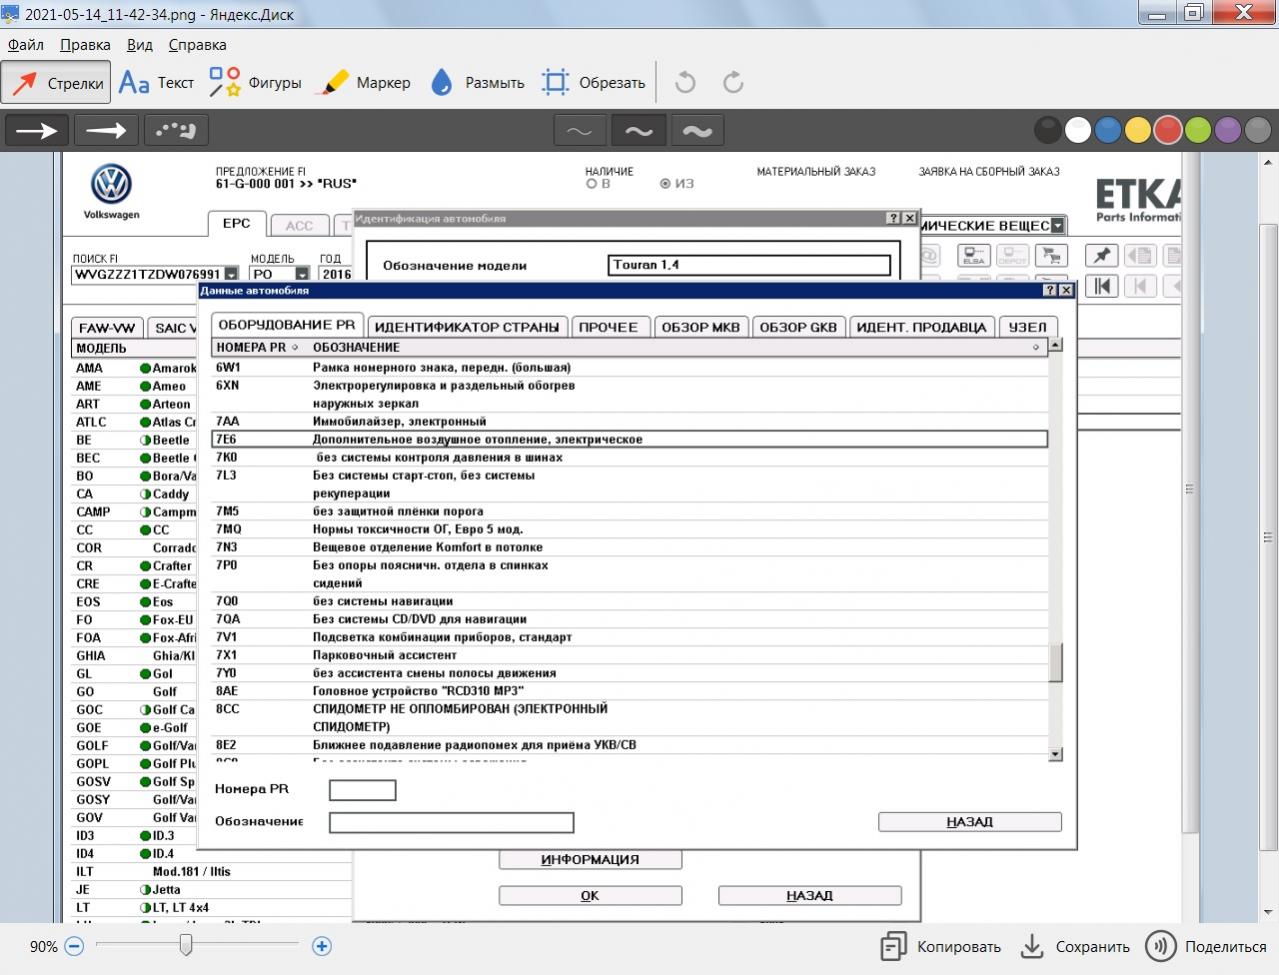
Task: Redo the last edit
Action: [733, 83]
